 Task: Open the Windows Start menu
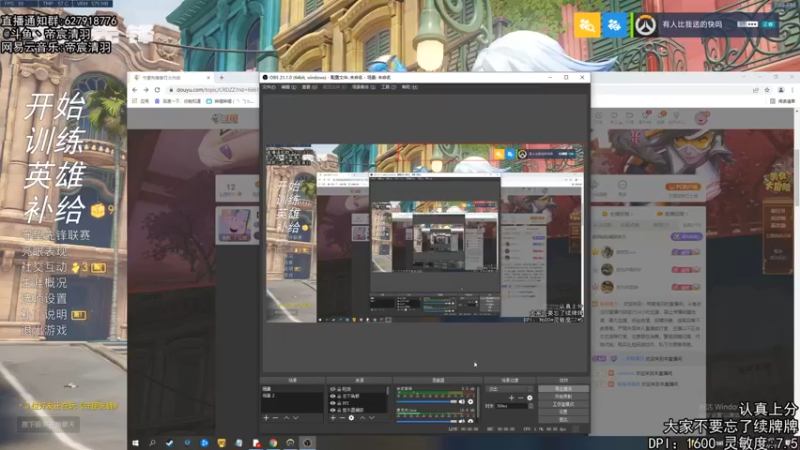[x=135, y=443]
